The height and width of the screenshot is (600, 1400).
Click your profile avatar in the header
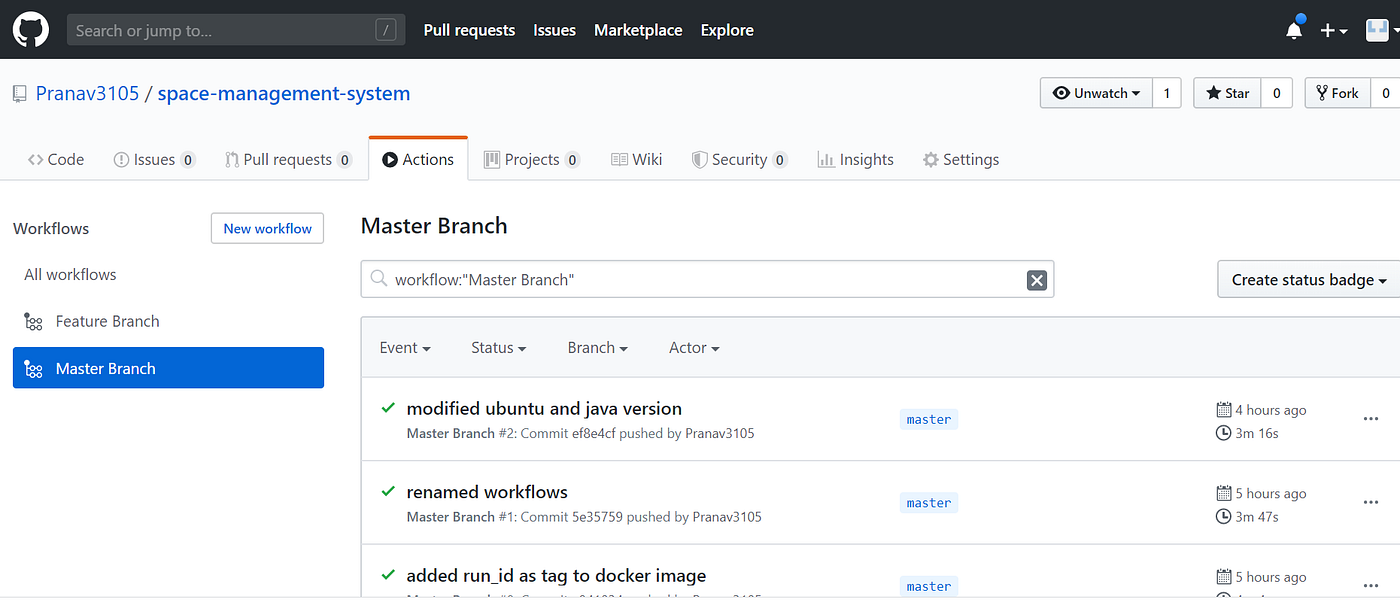point(1377,29)
